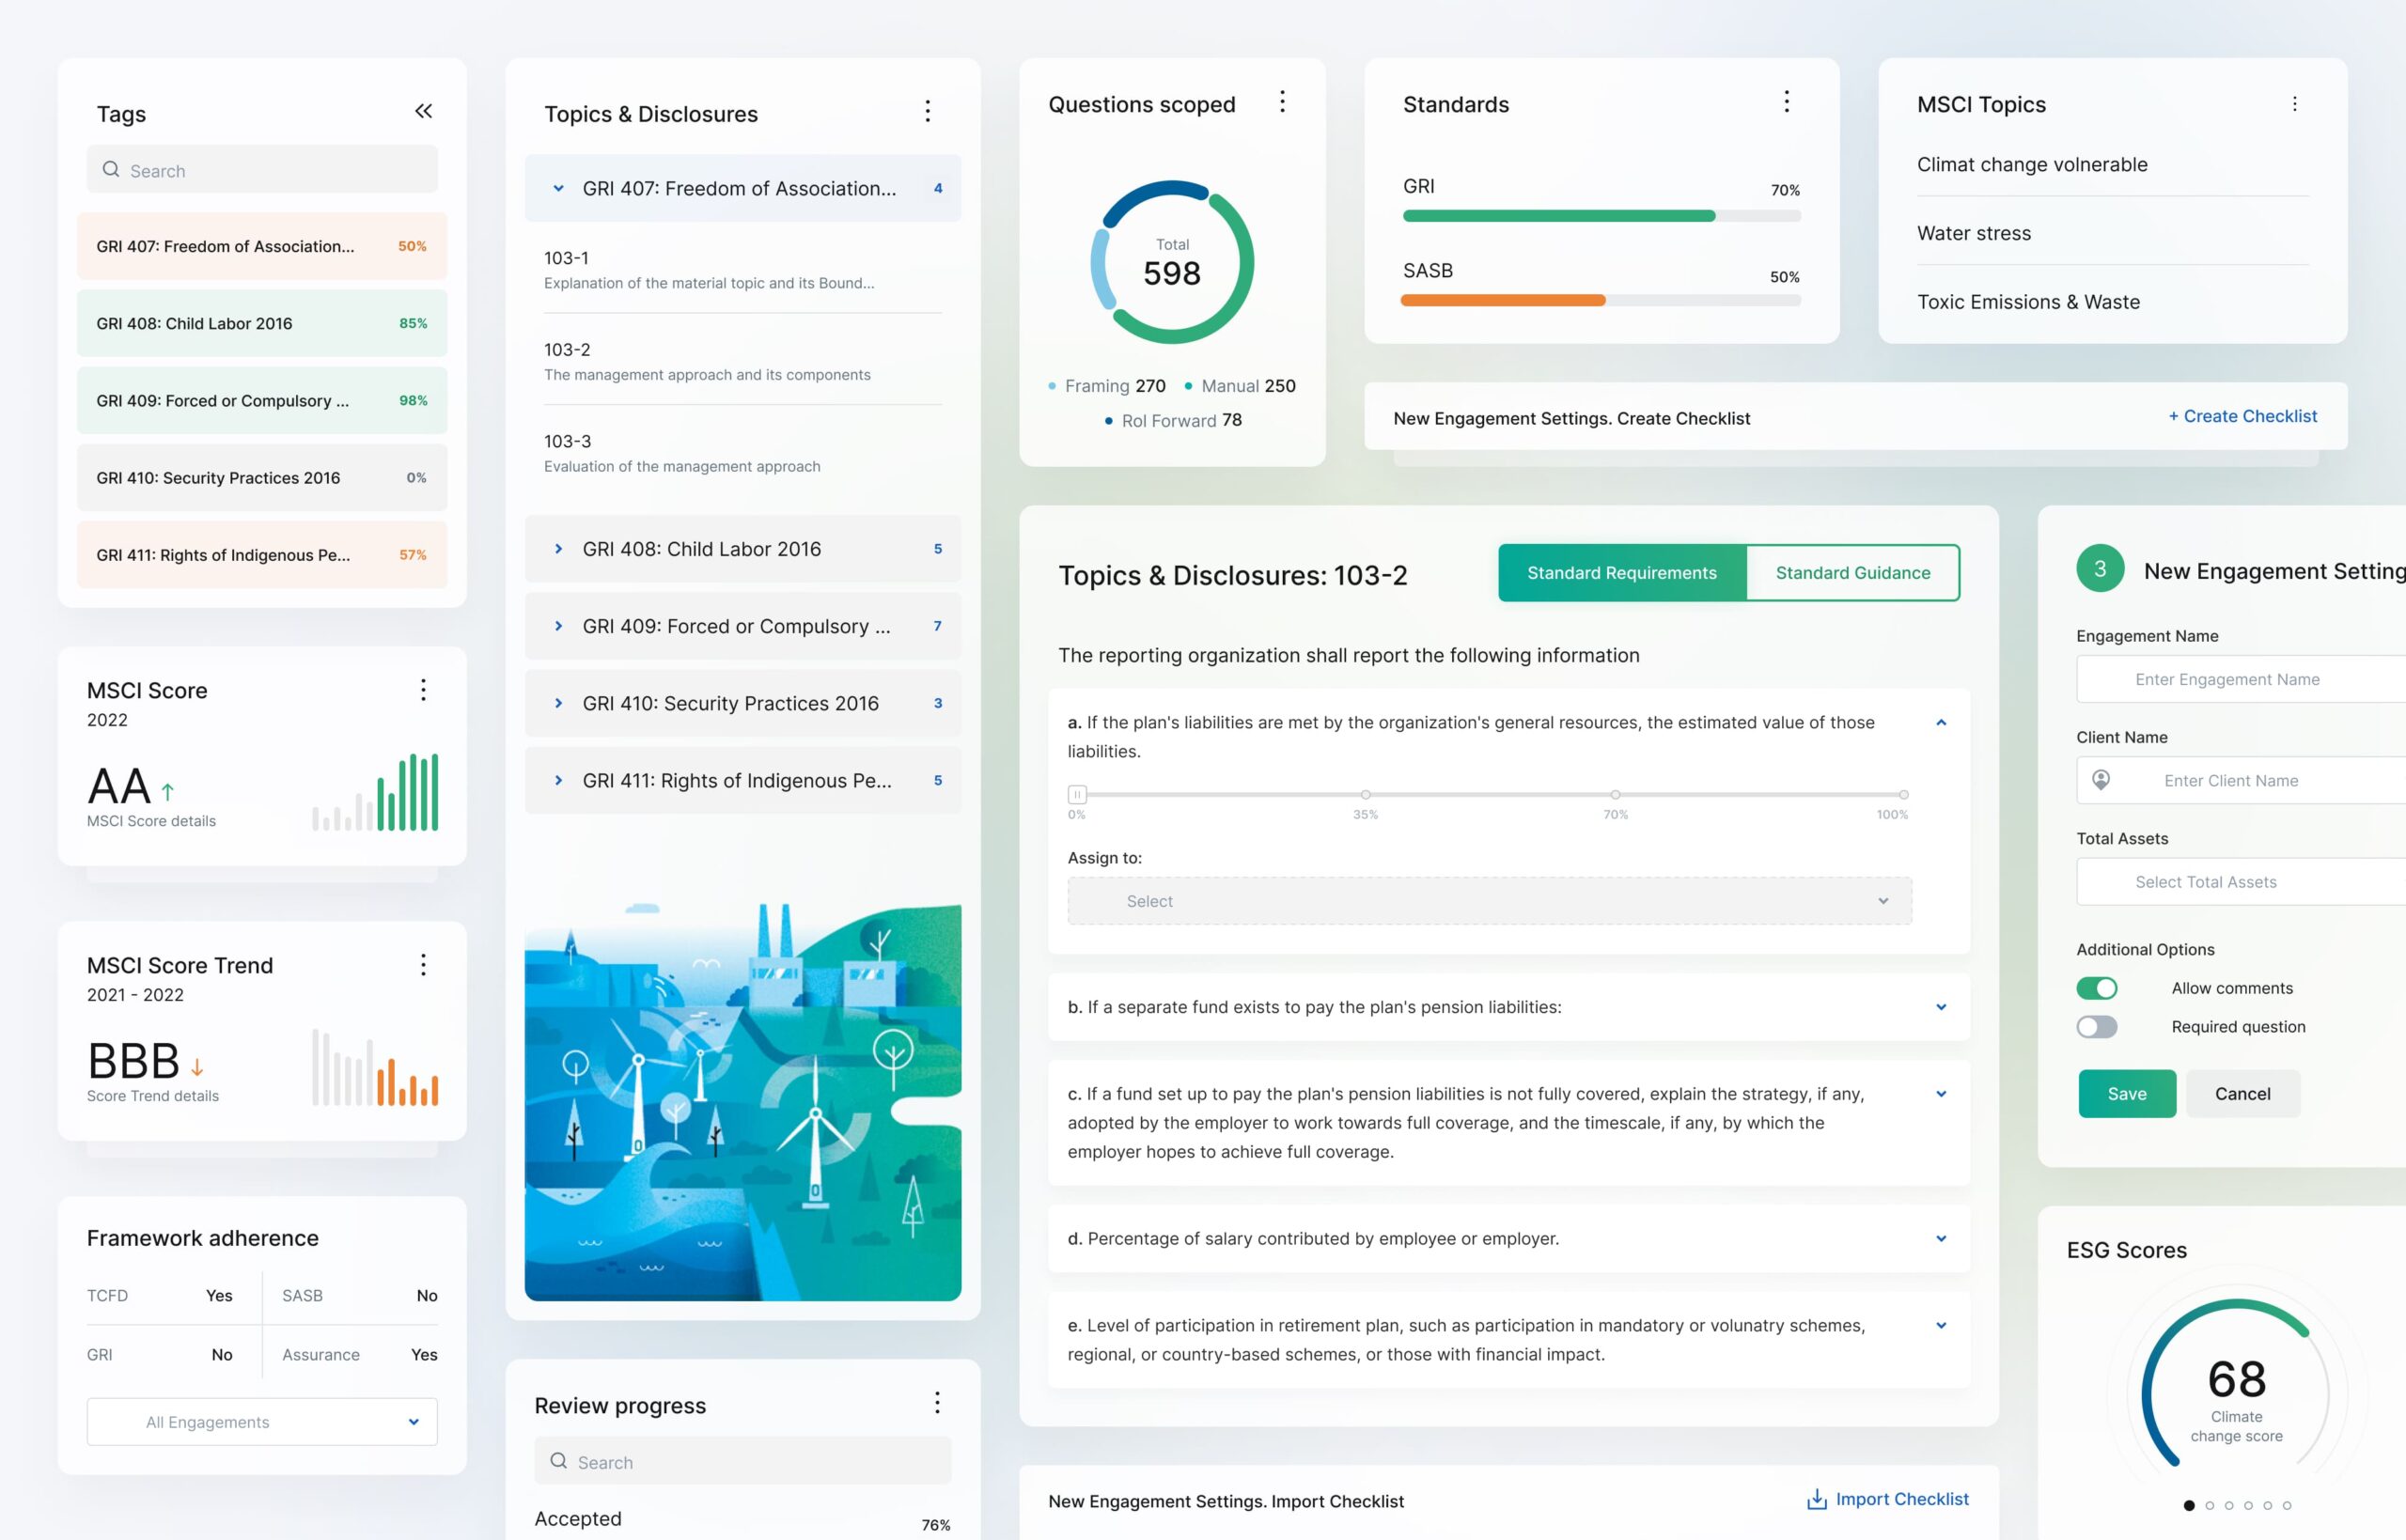Viewport: 2406px width, 1540px height.
Task: Click the search magnifier icon in Tags
Action: [111, 169]
